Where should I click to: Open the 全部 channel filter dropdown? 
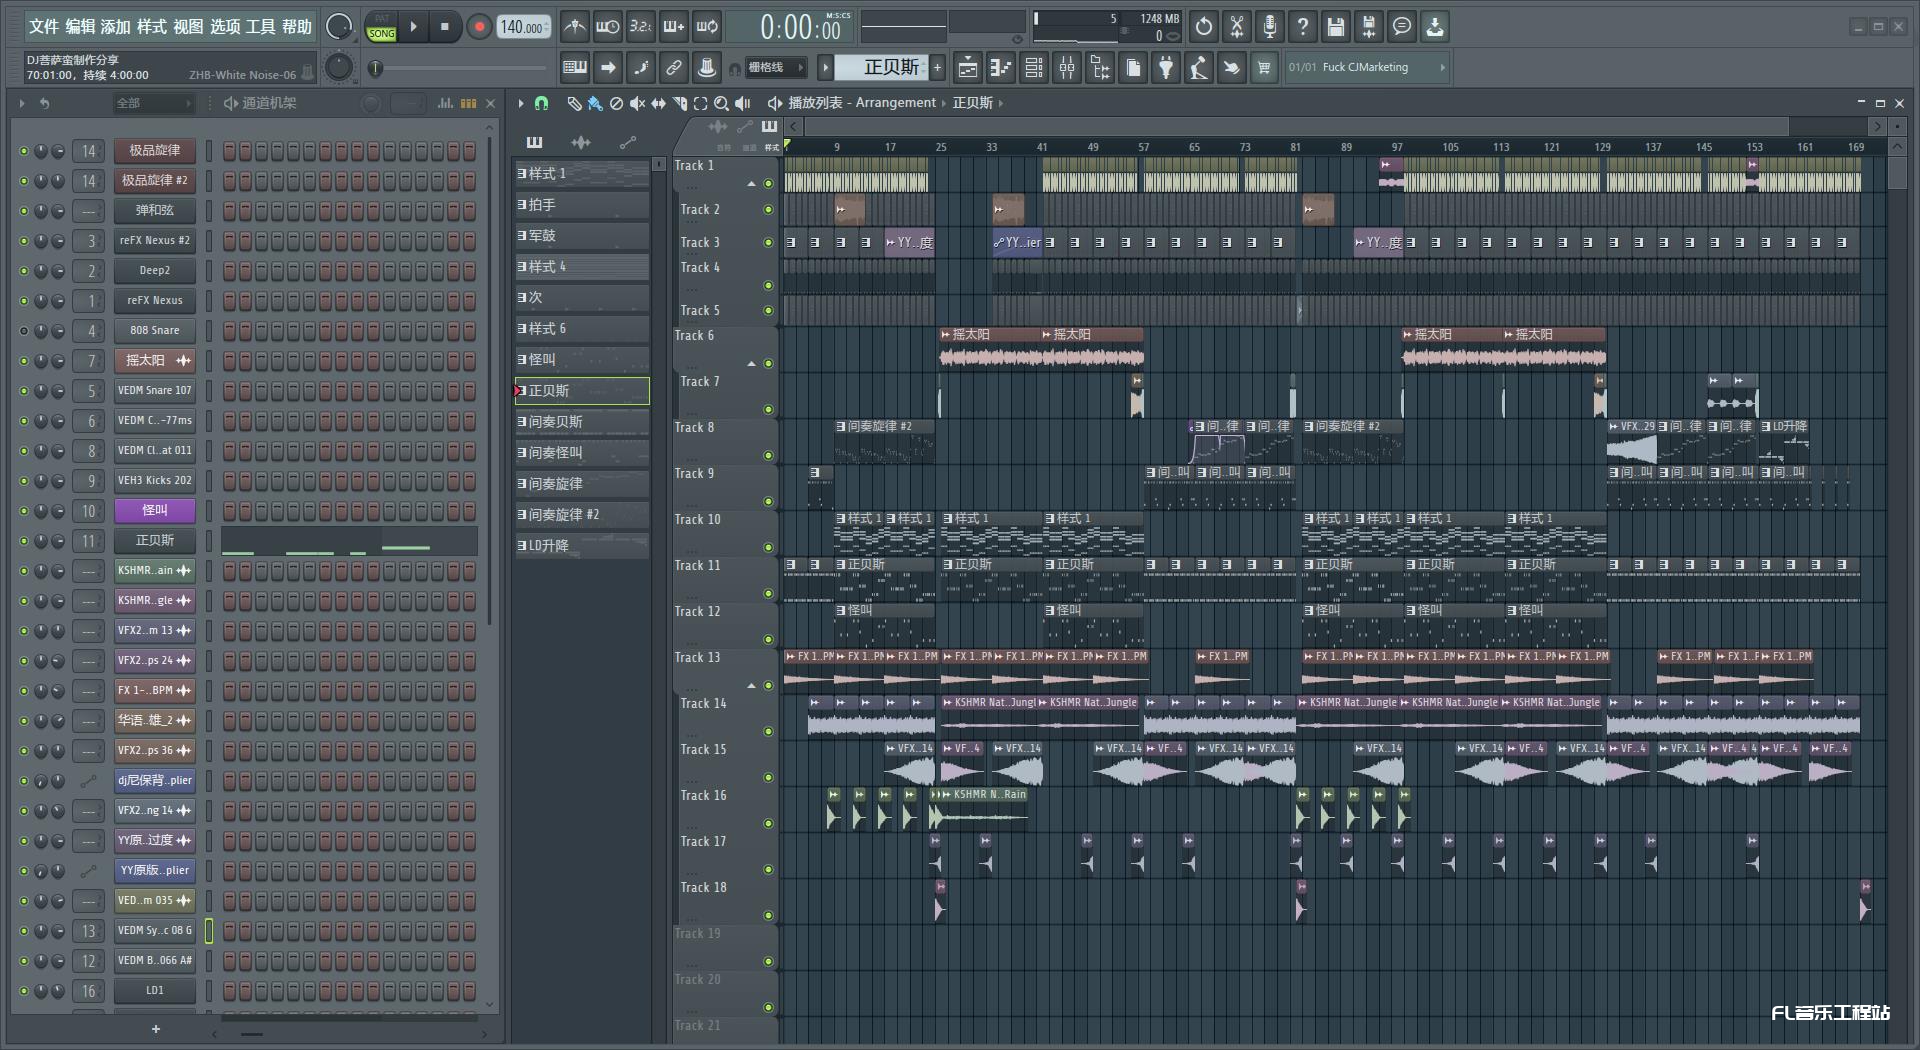tap(152, 103)
